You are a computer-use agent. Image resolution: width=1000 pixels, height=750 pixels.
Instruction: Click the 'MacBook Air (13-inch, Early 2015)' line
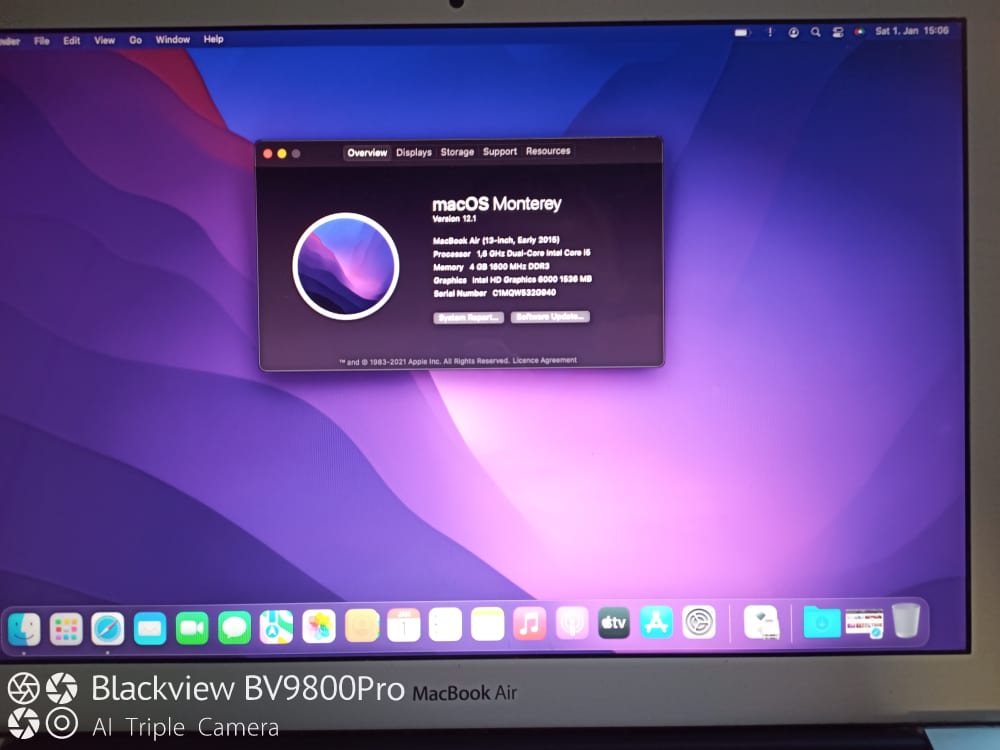[x=496, y=240]
